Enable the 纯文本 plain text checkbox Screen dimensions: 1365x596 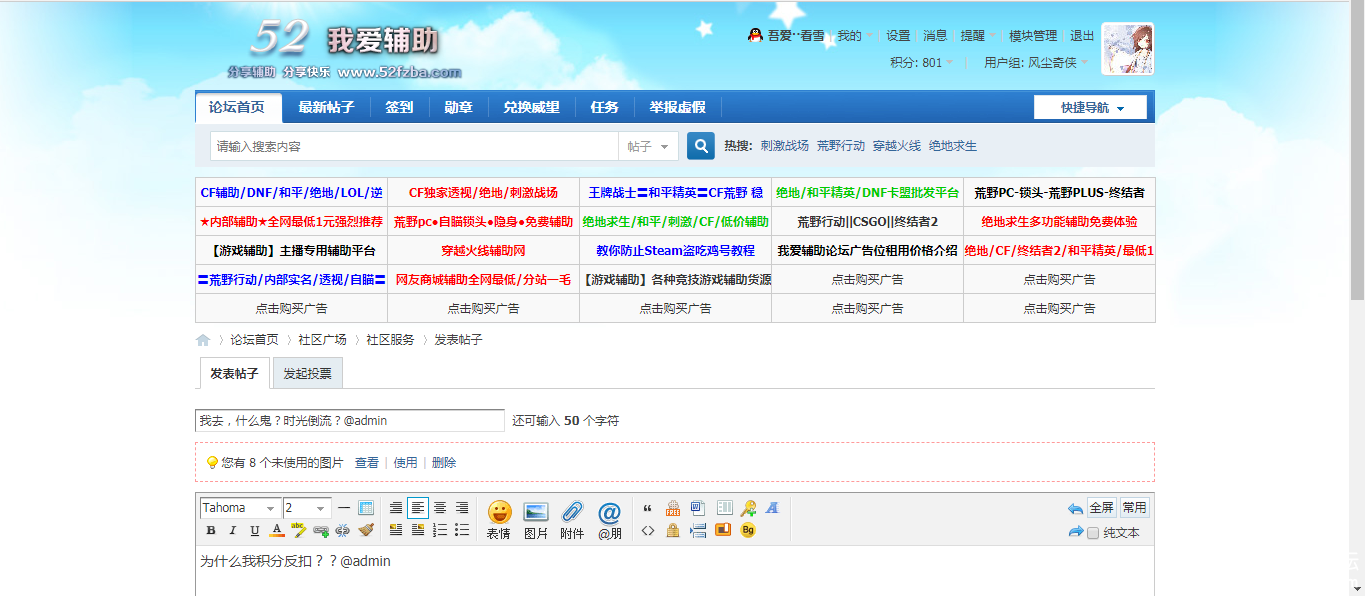pyautogui.click(x=1093, y=533)
